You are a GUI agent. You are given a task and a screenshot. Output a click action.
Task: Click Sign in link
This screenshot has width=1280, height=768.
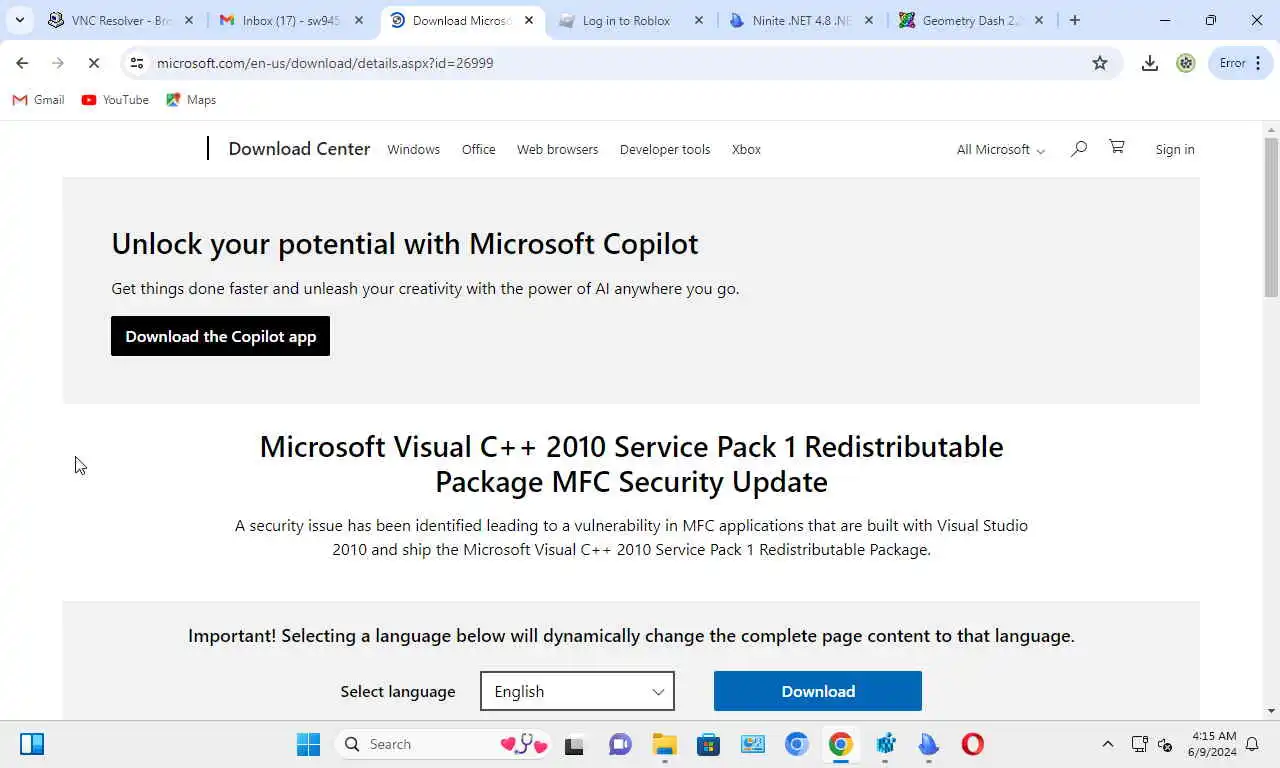coord(1175,149)
